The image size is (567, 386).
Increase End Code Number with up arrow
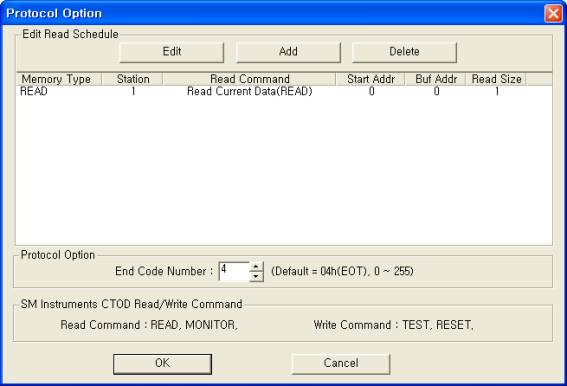(256, 267)
